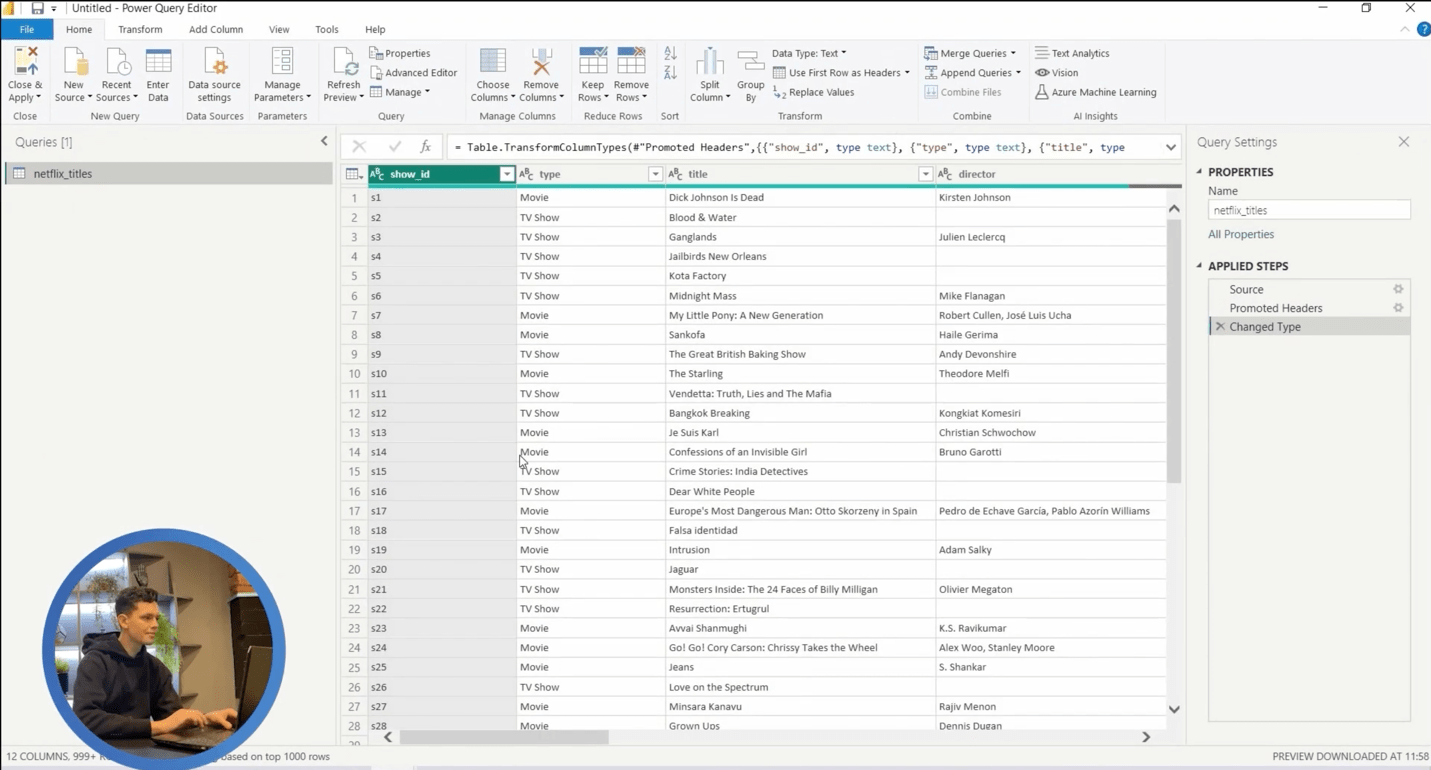Screen dimensions: 1431x770
Task: Open query Properties
Action: (x=400, y=53)
